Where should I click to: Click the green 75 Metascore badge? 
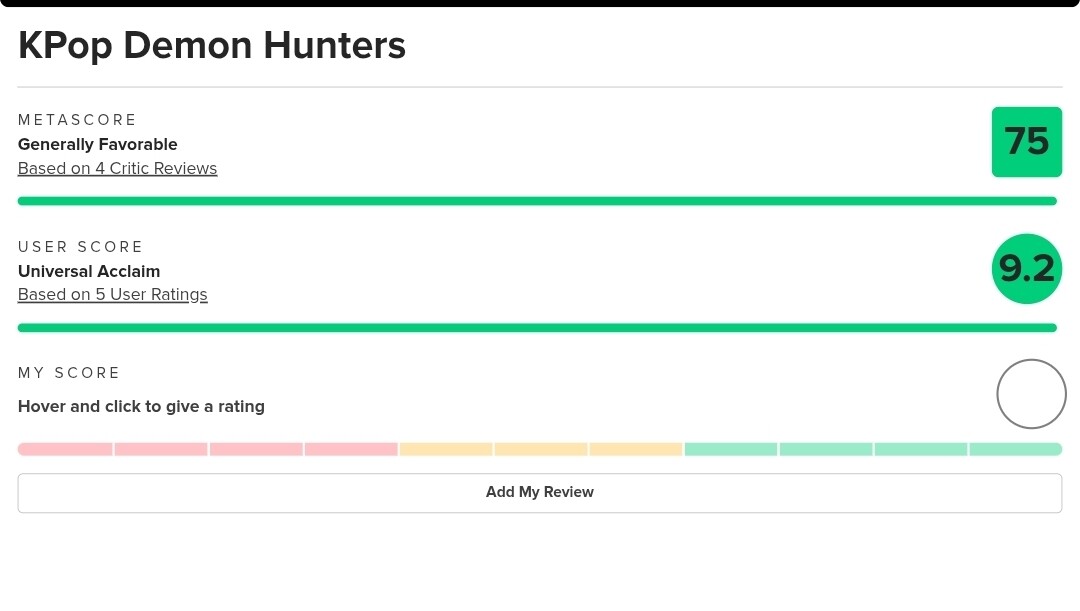1026,142
